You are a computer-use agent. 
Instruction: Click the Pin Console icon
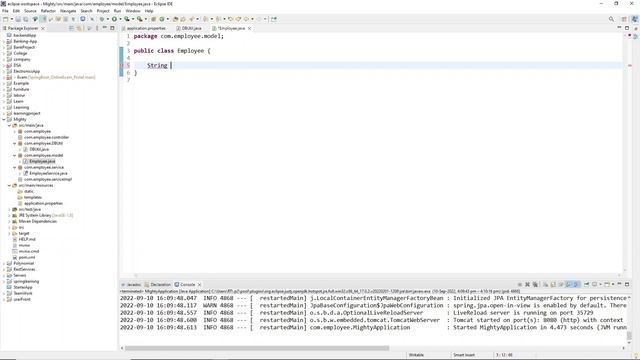[587, 284]
